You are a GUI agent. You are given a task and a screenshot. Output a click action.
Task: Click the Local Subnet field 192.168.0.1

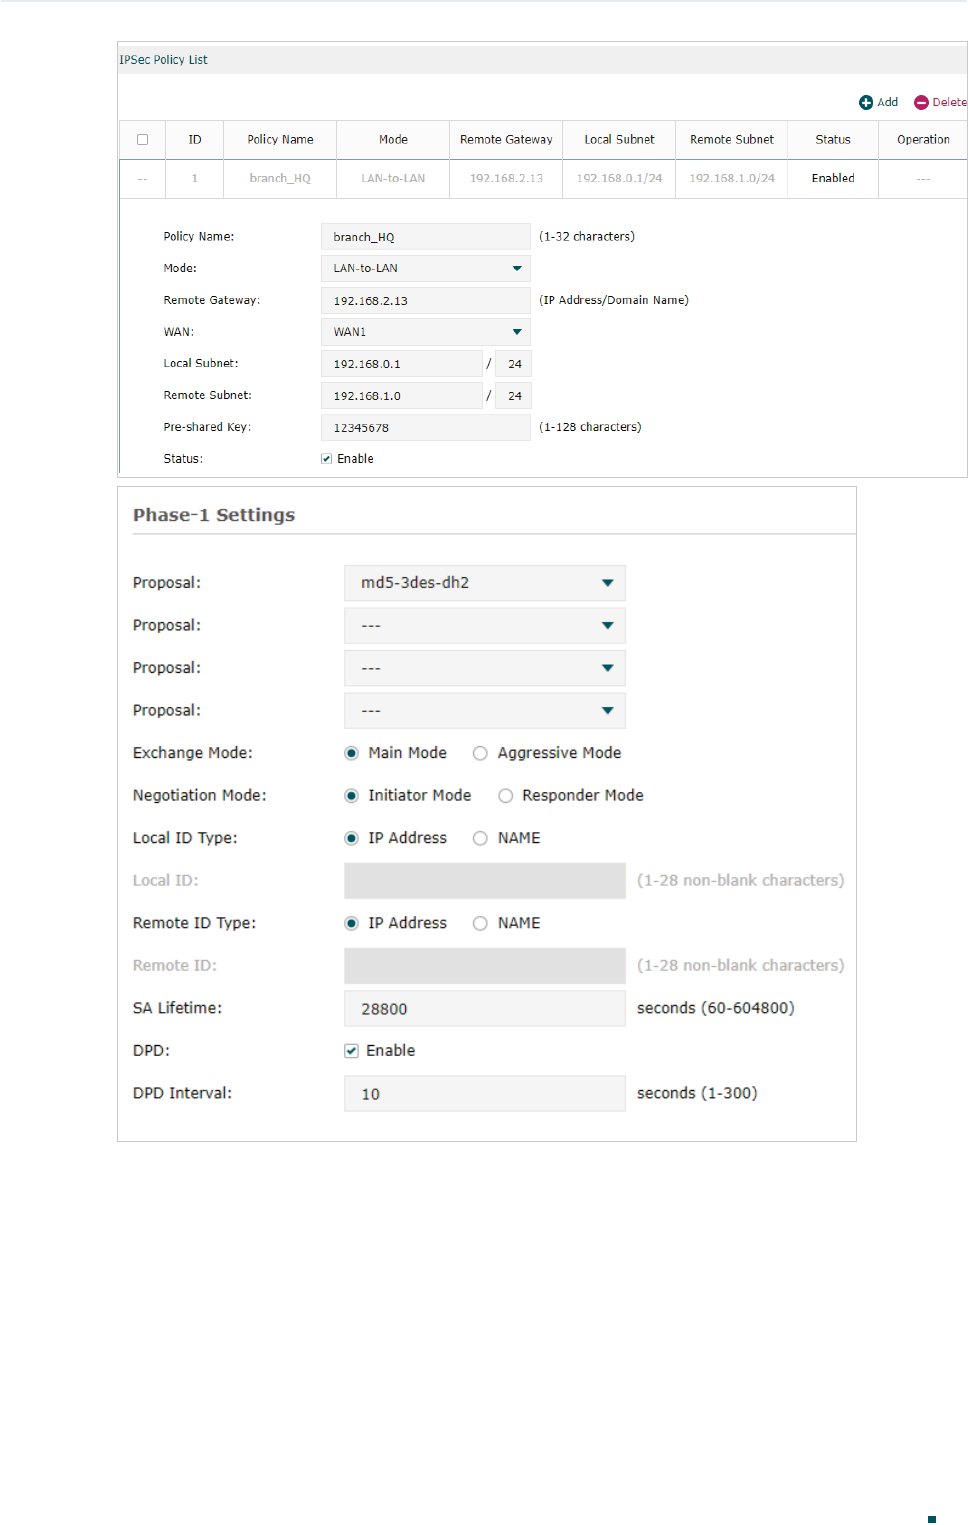[402, 364]
